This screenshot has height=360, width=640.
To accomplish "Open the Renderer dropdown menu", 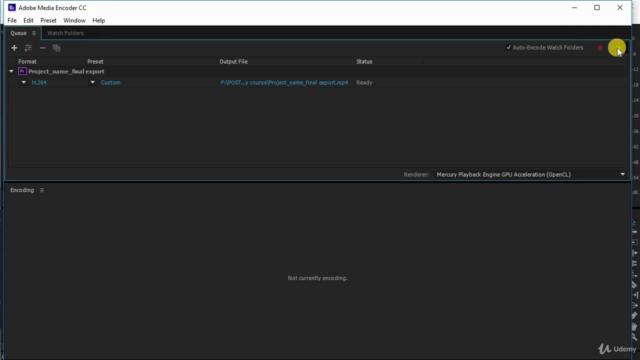I will pos(530,175).
